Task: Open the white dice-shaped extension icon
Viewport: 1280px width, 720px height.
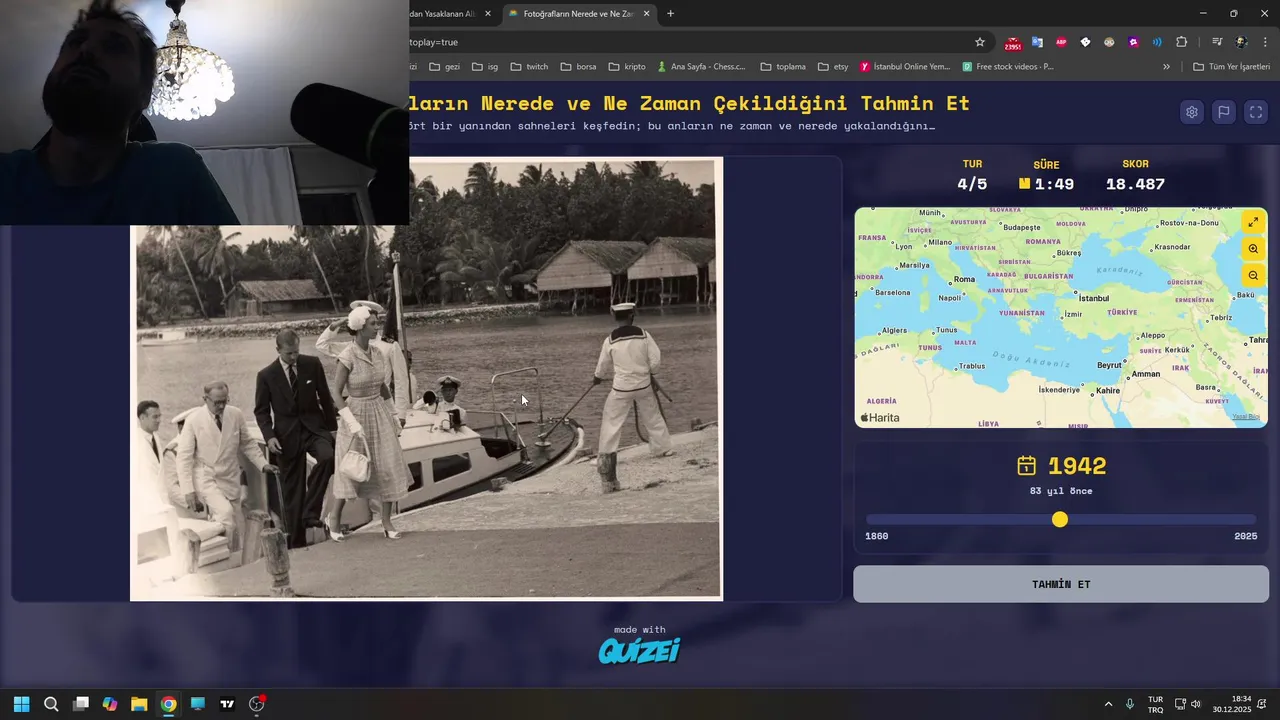Action: coord(1085,42)
